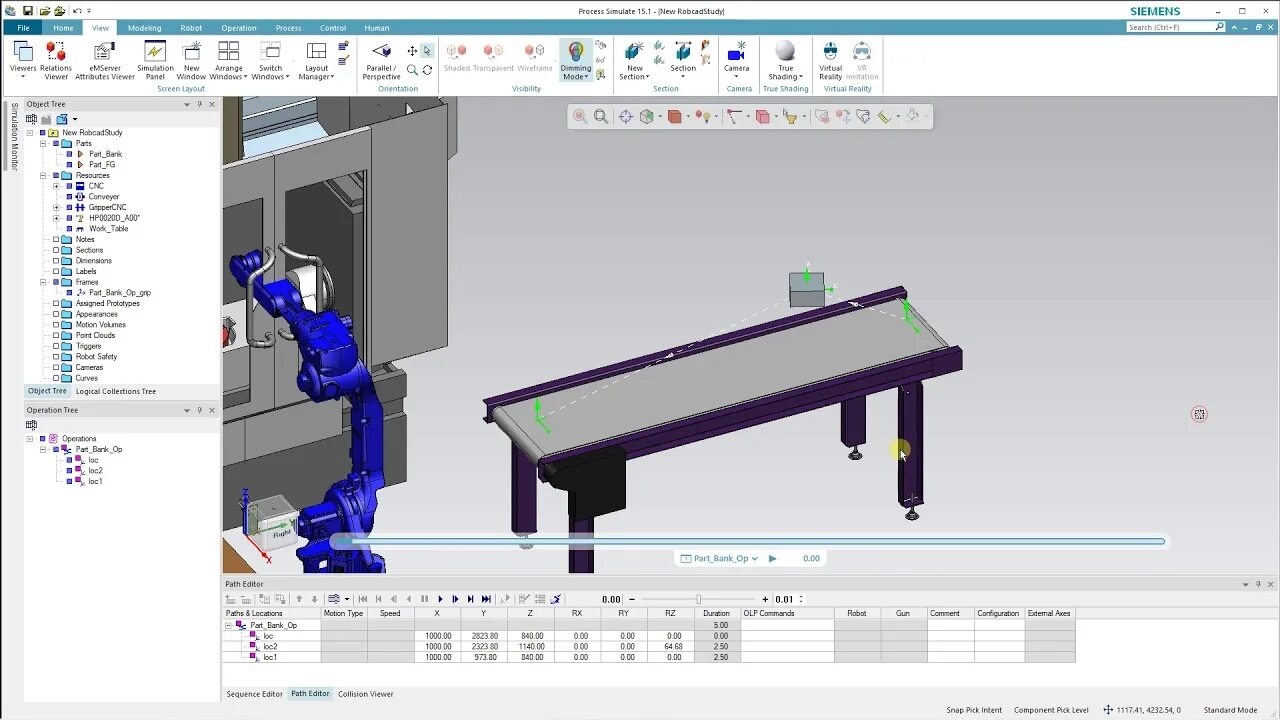The image size is (1280, 720).
Task: Collapse the Resources folder in Object Tree
Action: 43,175
